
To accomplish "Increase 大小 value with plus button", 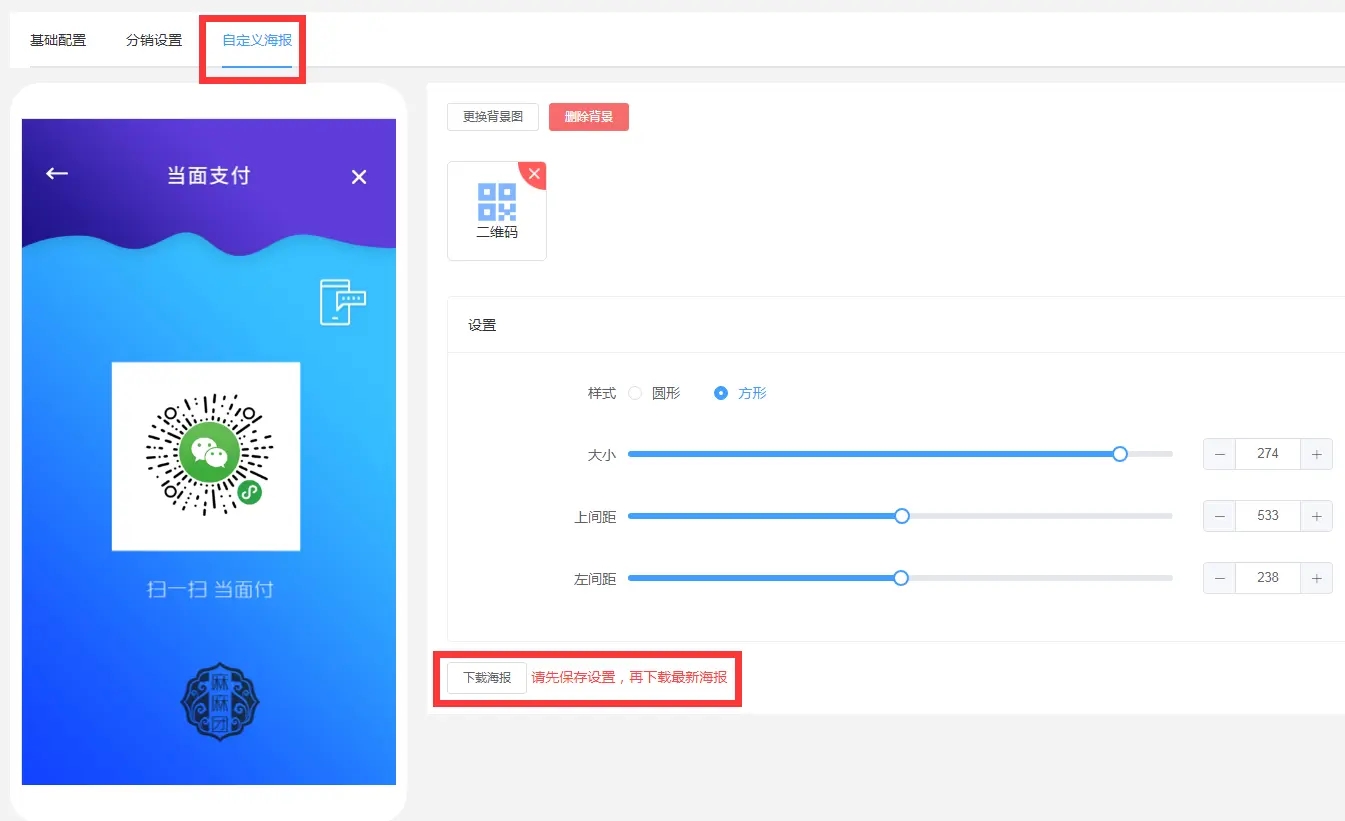I will (x=1316, y=454).
